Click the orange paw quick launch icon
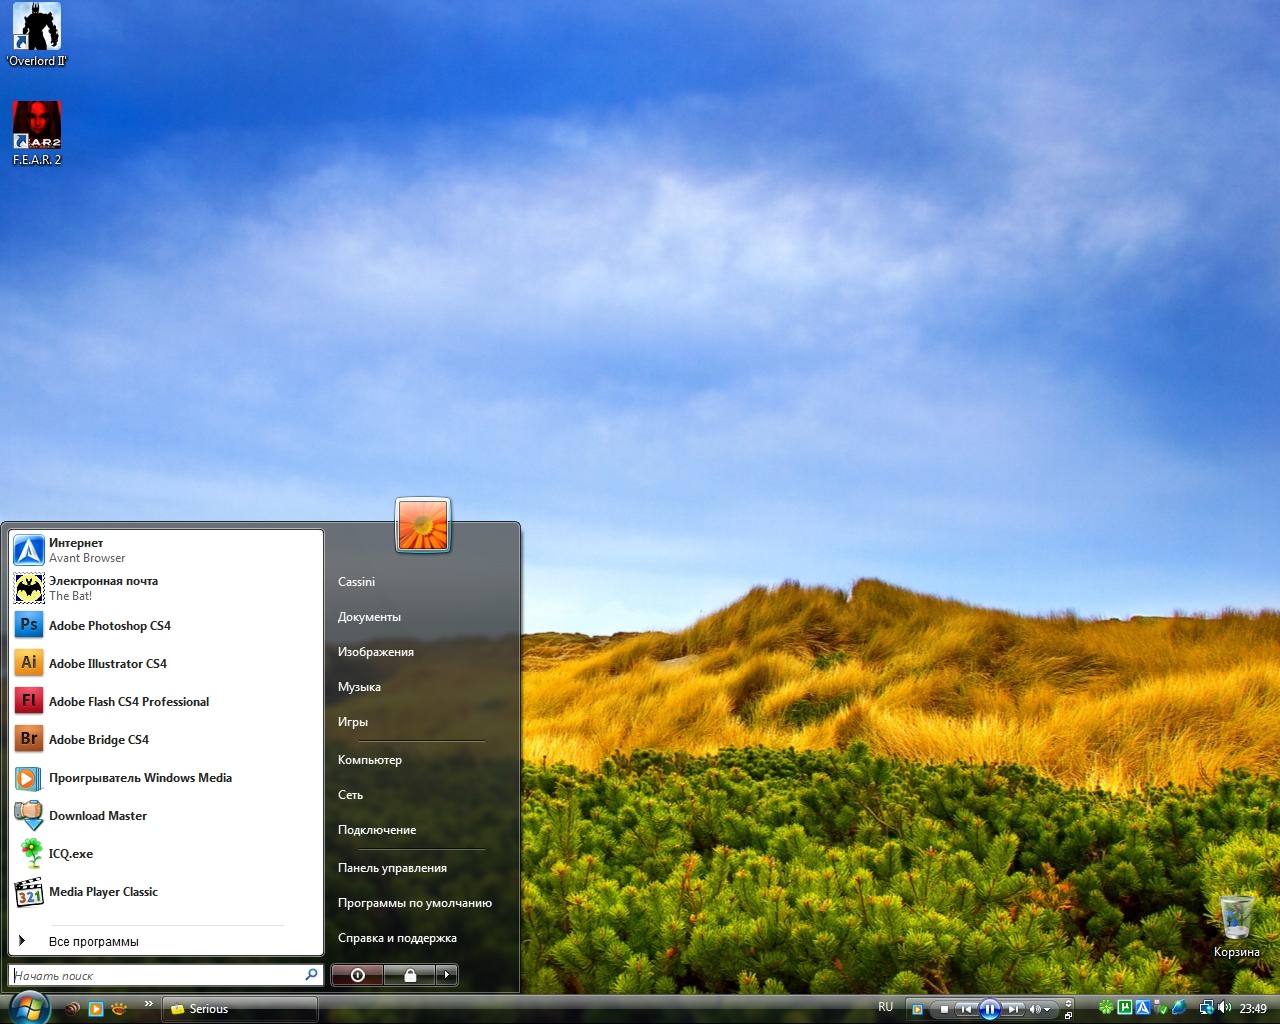1280x1024 pixels. (119, 1009)
